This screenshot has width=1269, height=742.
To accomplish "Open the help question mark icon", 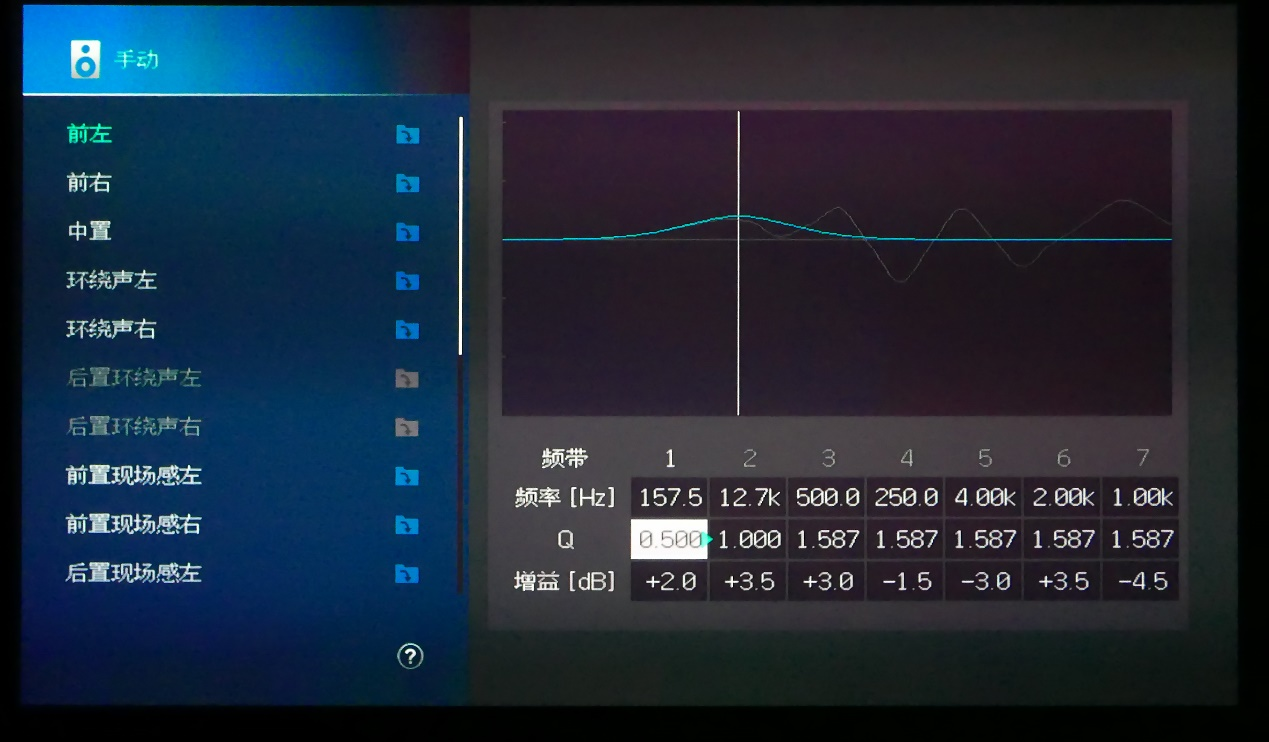I will pyautogui.click(x=410, y=656).
